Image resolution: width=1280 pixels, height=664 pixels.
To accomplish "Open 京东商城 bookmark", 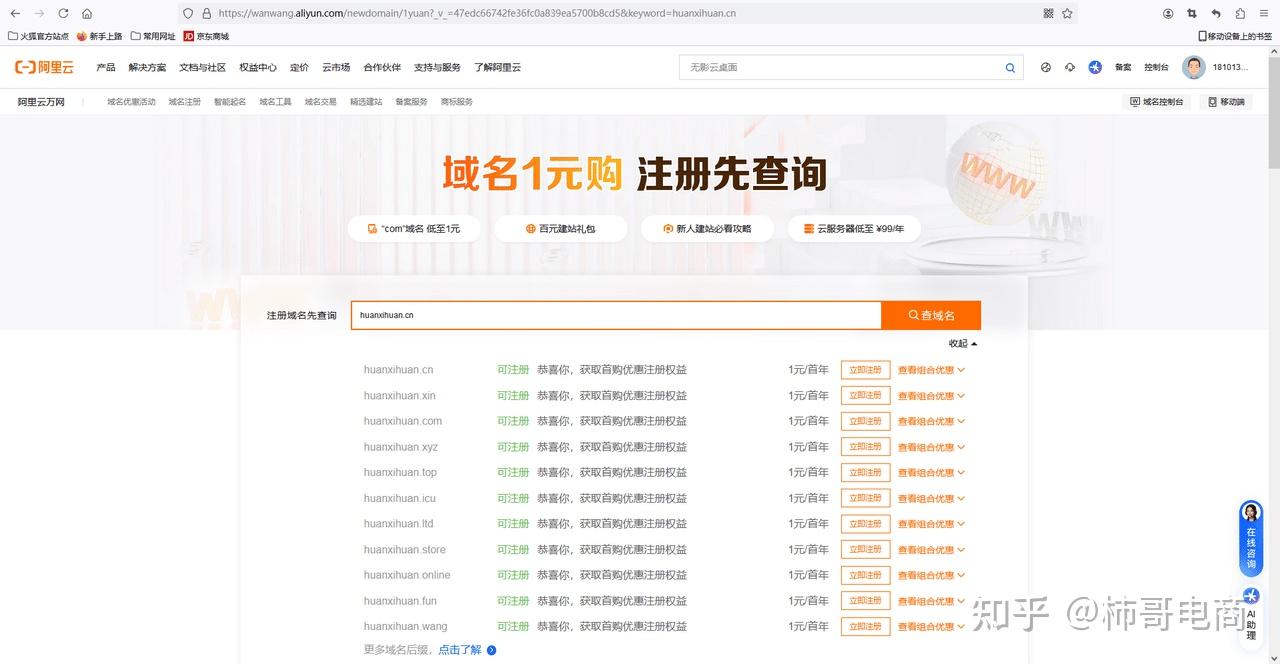I will (206, 36).
